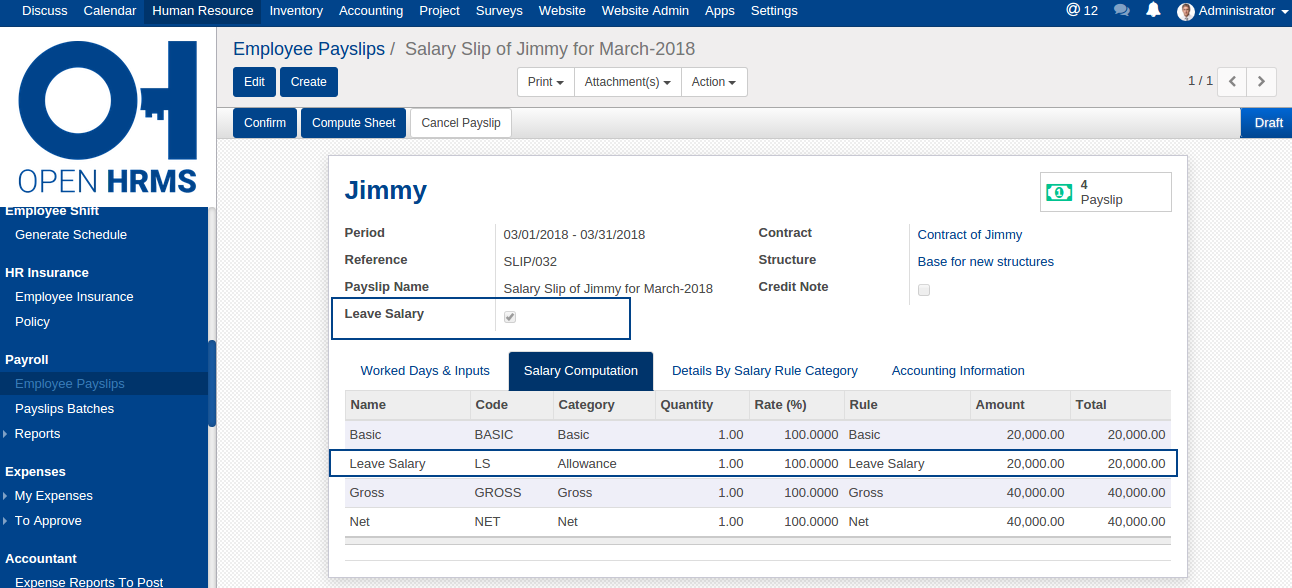Screen dimensions: 1292x588
Task: Click the notification bell icon
Action: (x=1153, y=11)
